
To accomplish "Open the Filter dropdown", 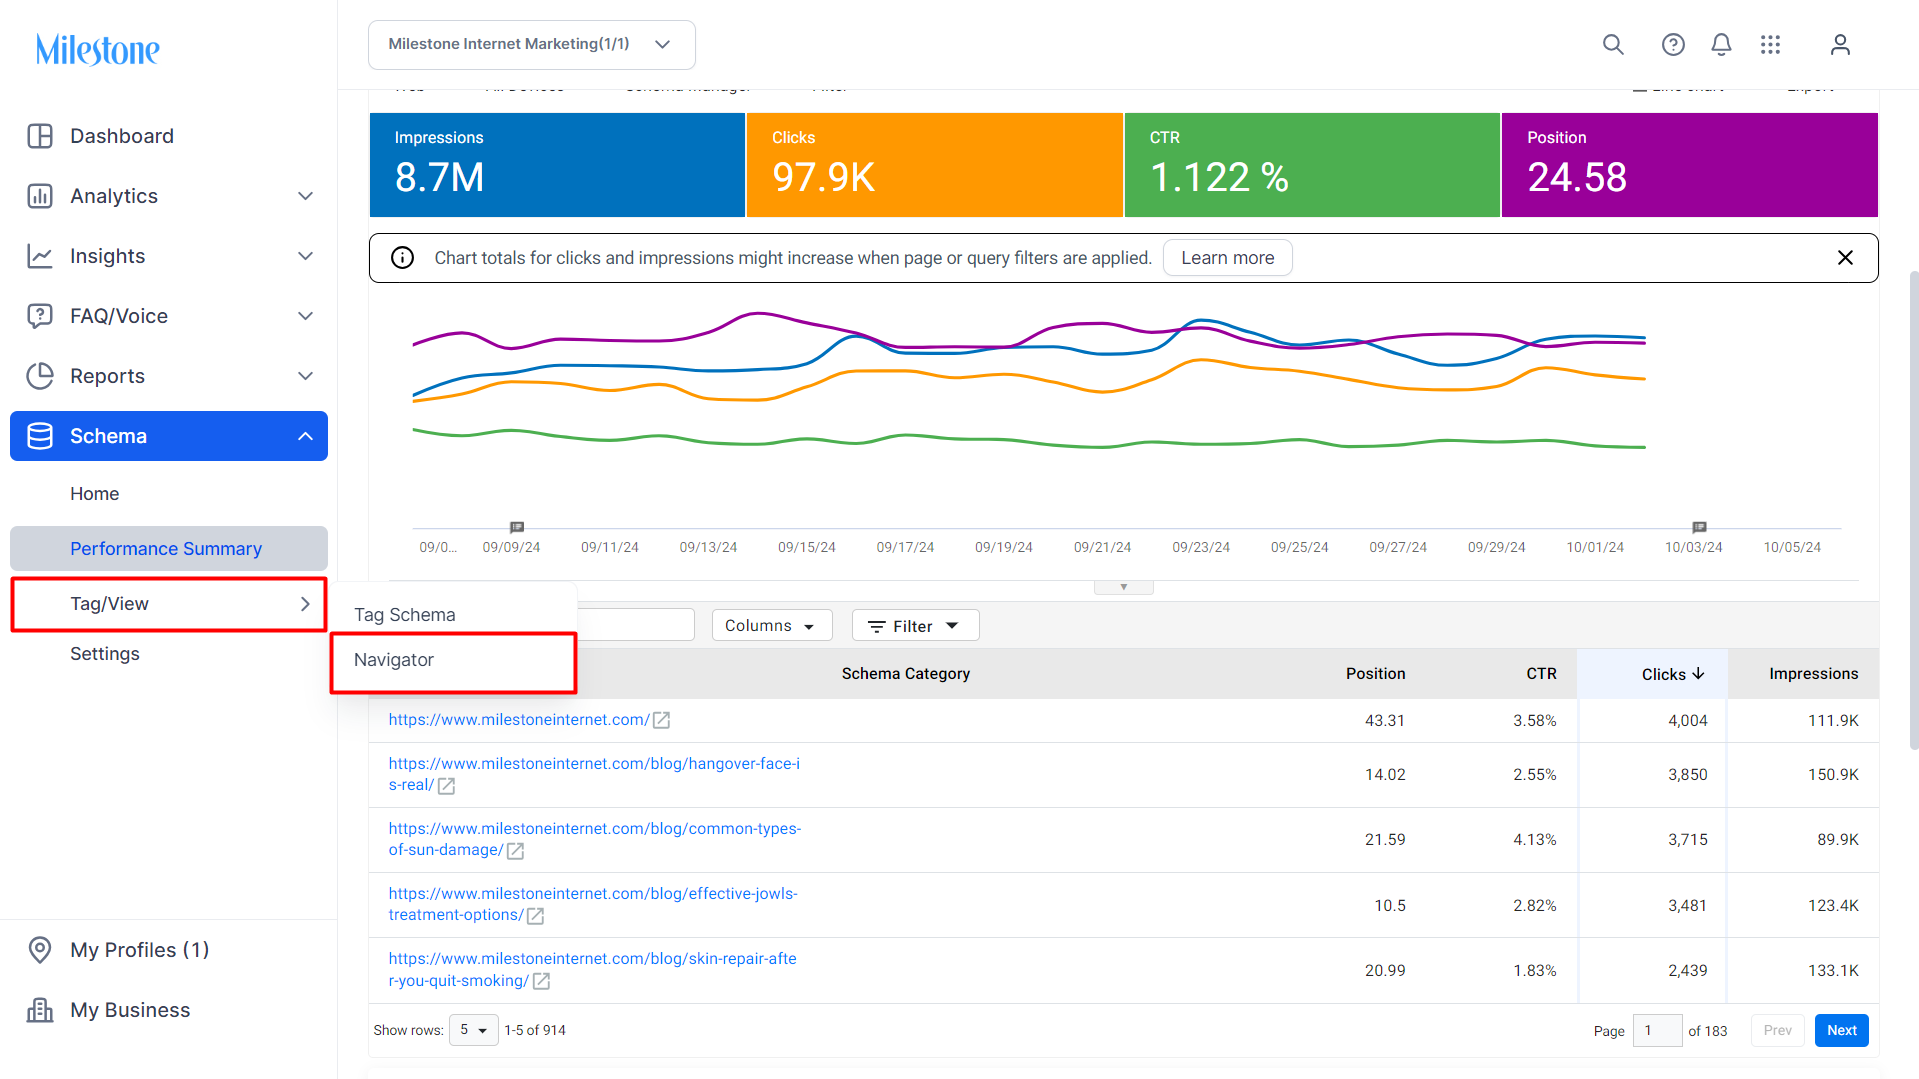I will click(x=915, y=626).
